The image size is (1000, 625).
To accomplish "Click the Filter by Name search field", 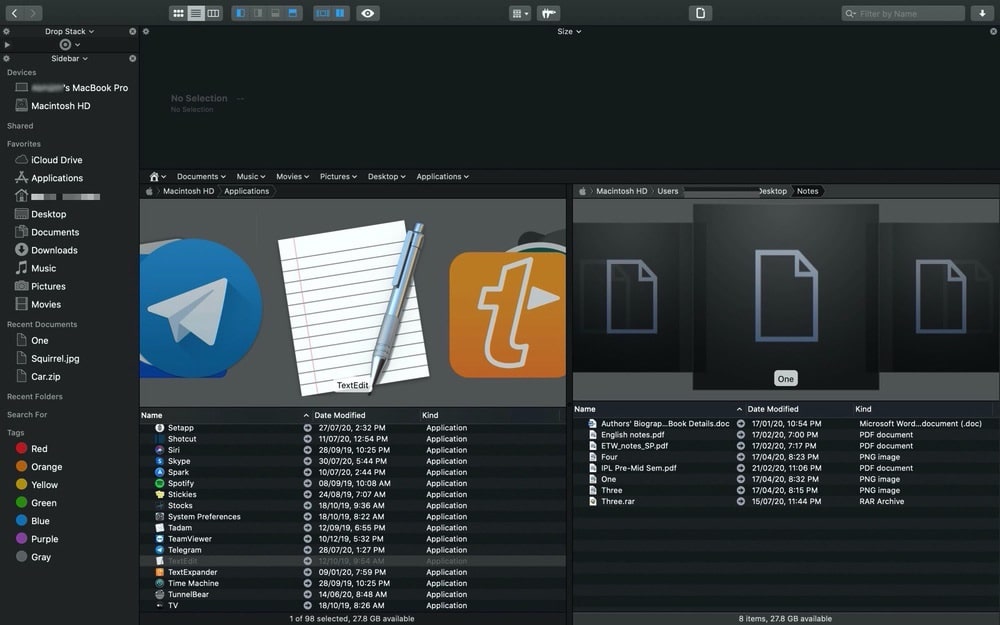I will point(903,13).
